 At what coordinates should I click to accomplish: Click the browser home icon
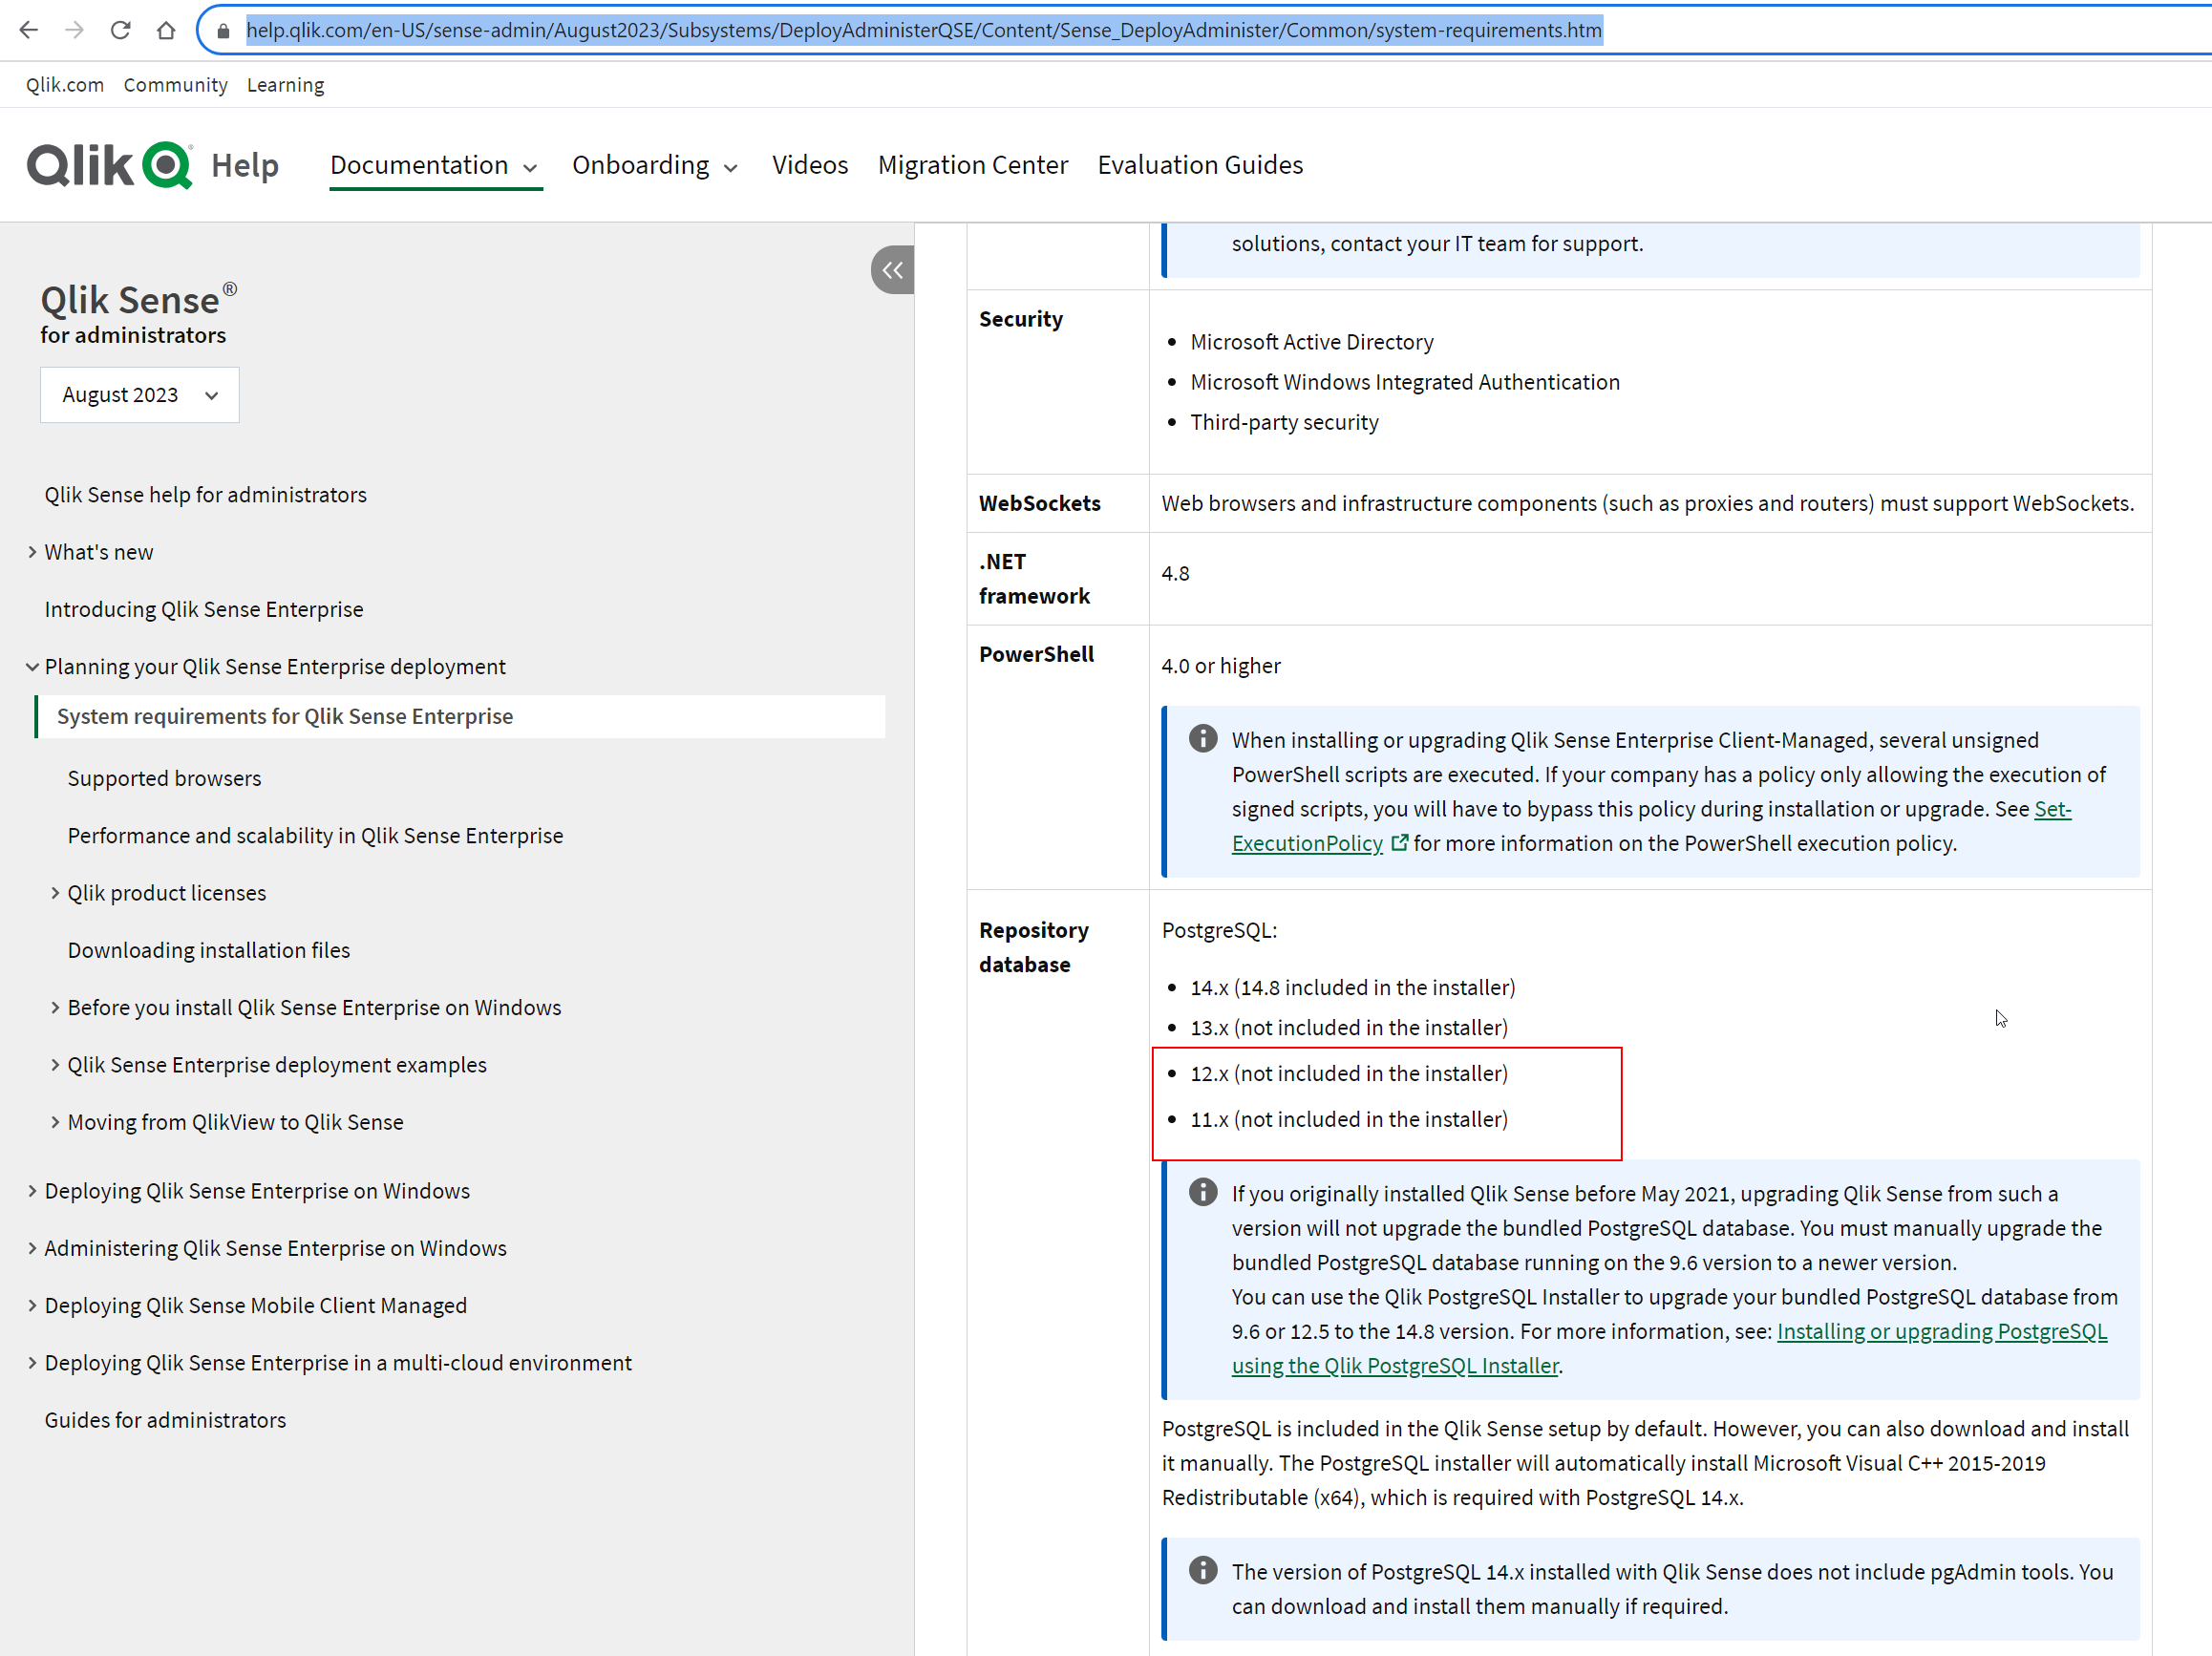(166, 30)
